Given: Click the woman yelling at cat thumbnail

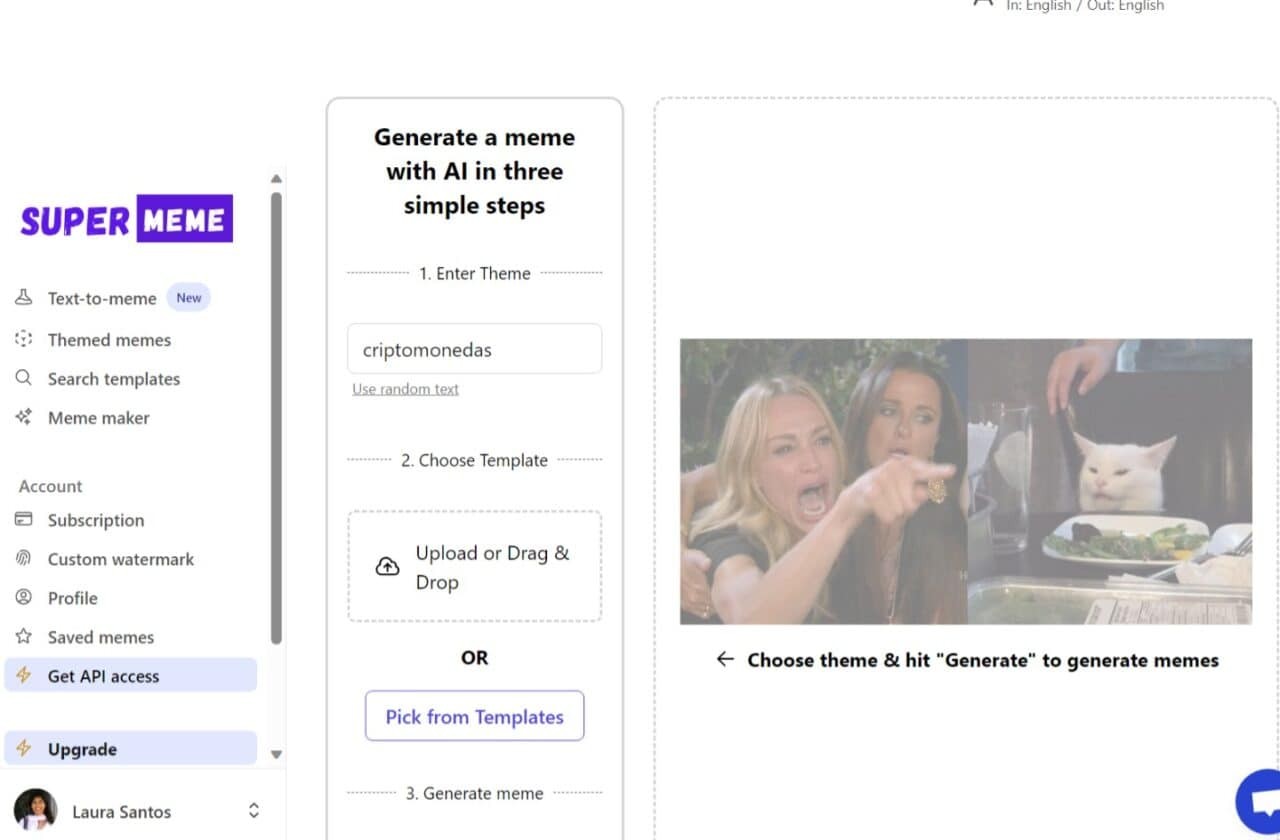Looking at the screenshot, I should click(966, 481).
